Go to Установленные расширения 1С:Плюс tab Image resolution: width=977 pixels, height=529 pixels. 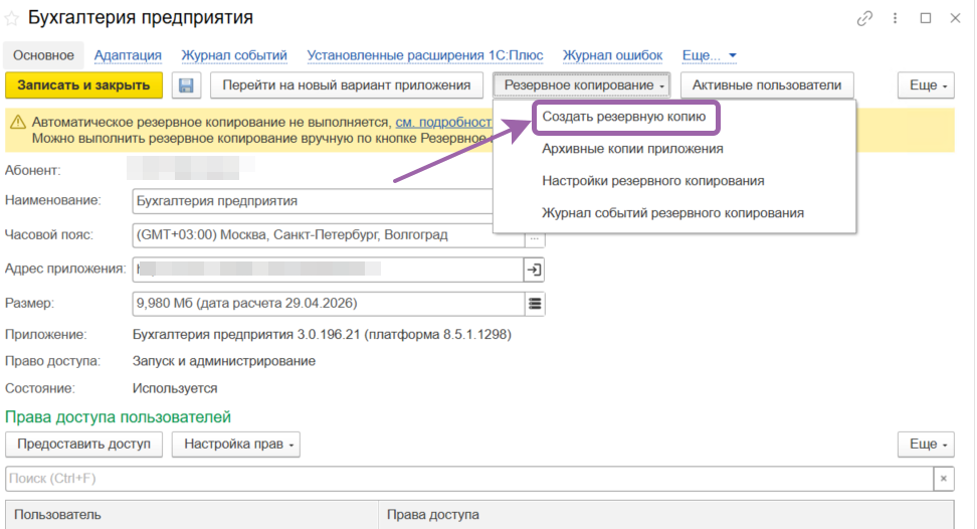425,55
